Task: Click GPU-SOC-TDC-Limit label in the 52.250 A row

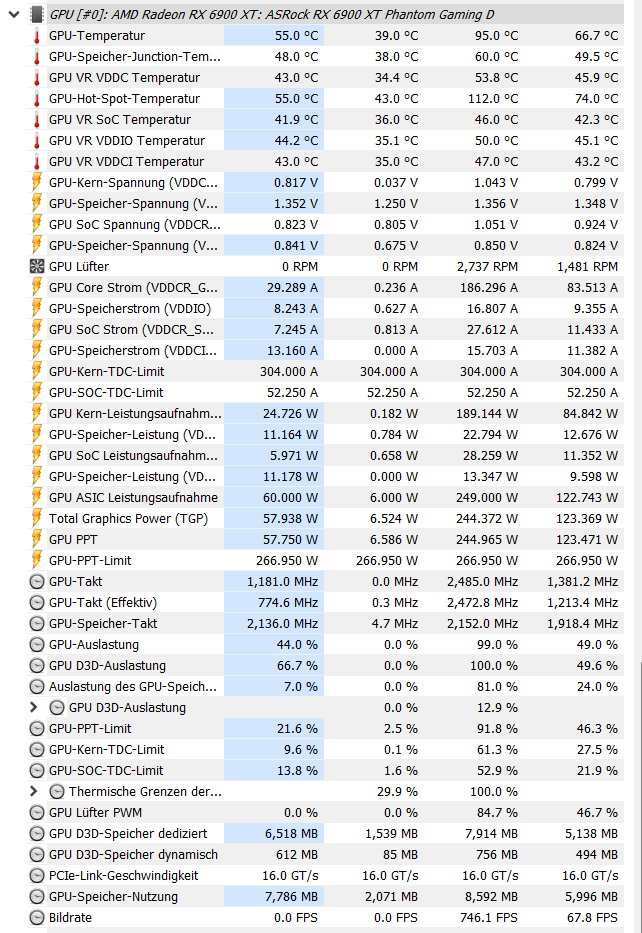Action: pos(106,393)
